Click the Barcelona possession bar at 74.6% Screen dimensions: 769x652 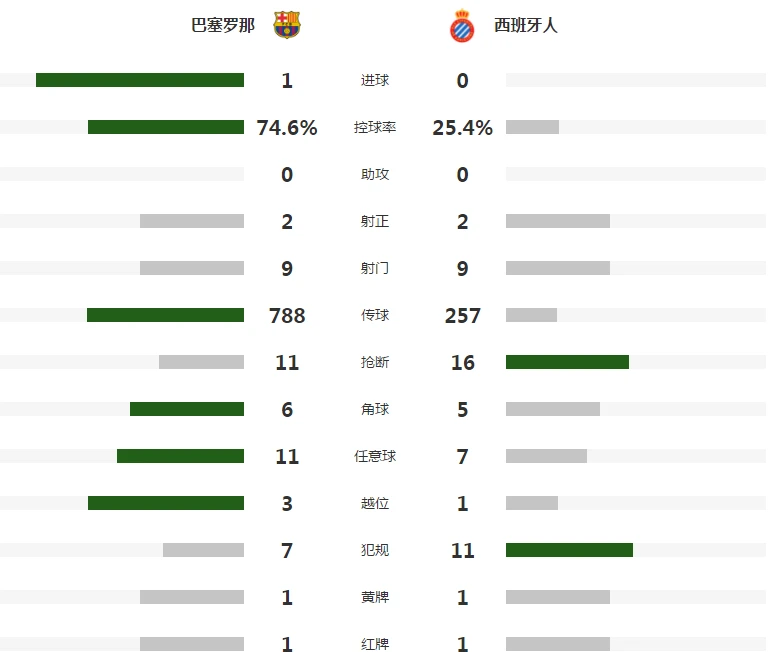[x=166, y=127]
